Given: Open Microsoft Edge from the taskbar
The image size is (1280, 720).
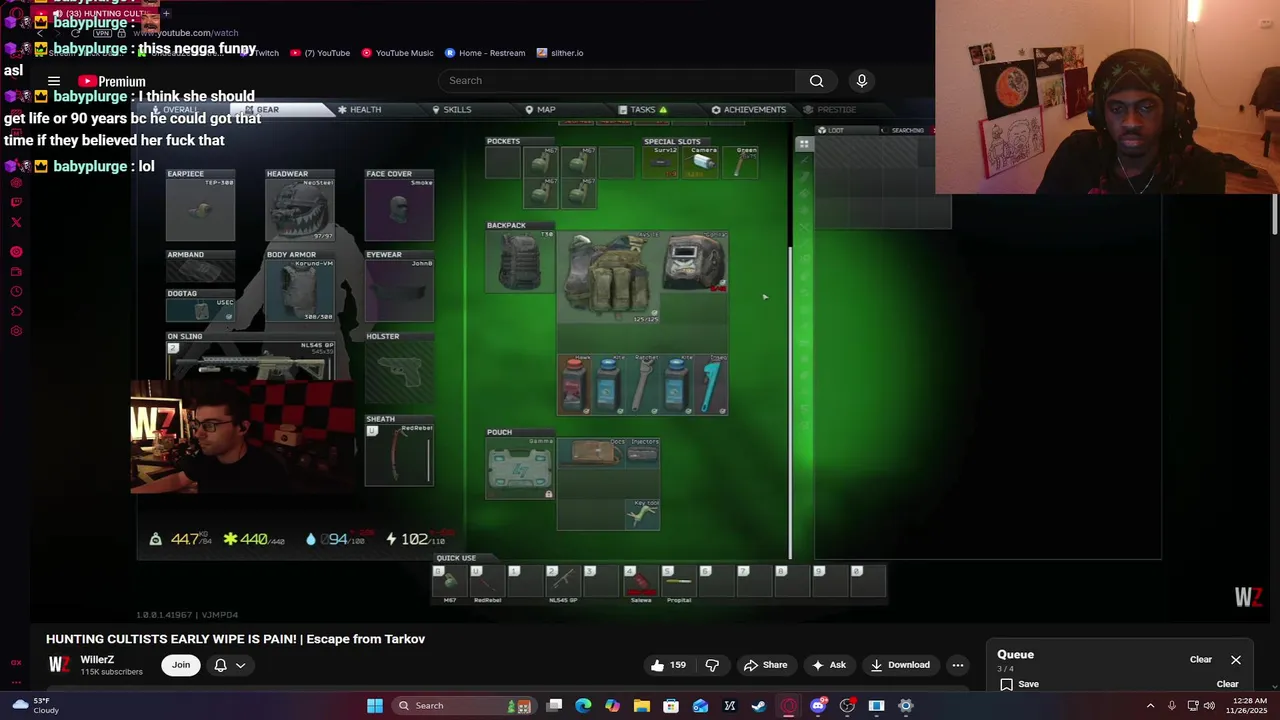Looking at the screenshot, I should (x=583, y=706).
